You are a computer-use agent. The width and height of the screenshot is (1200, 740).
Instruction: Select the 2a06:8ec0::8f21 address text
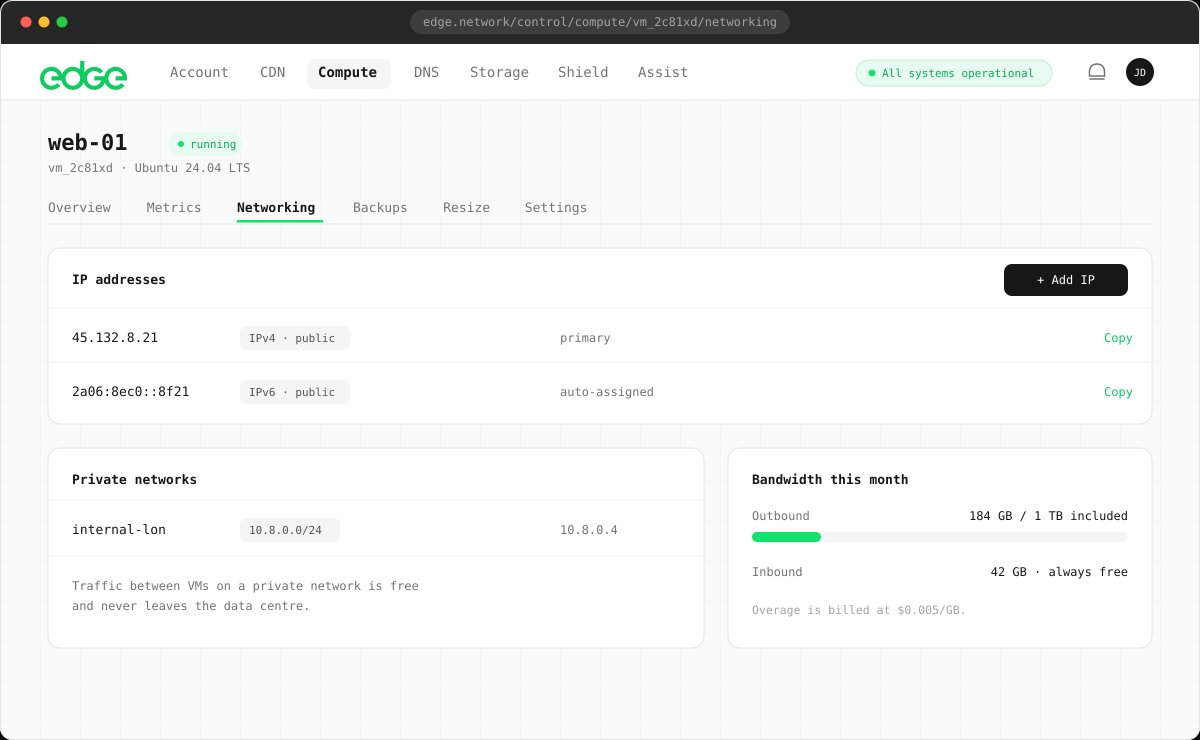coord(131,392)
